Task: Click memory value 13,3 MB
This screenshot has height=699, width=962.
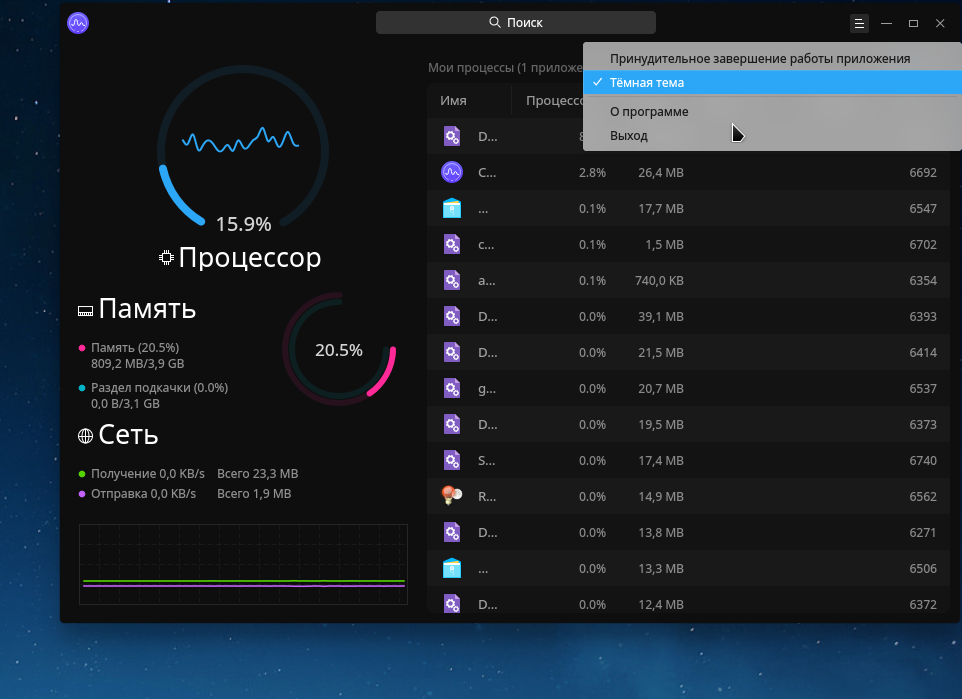Action: [x=661, y=568]
